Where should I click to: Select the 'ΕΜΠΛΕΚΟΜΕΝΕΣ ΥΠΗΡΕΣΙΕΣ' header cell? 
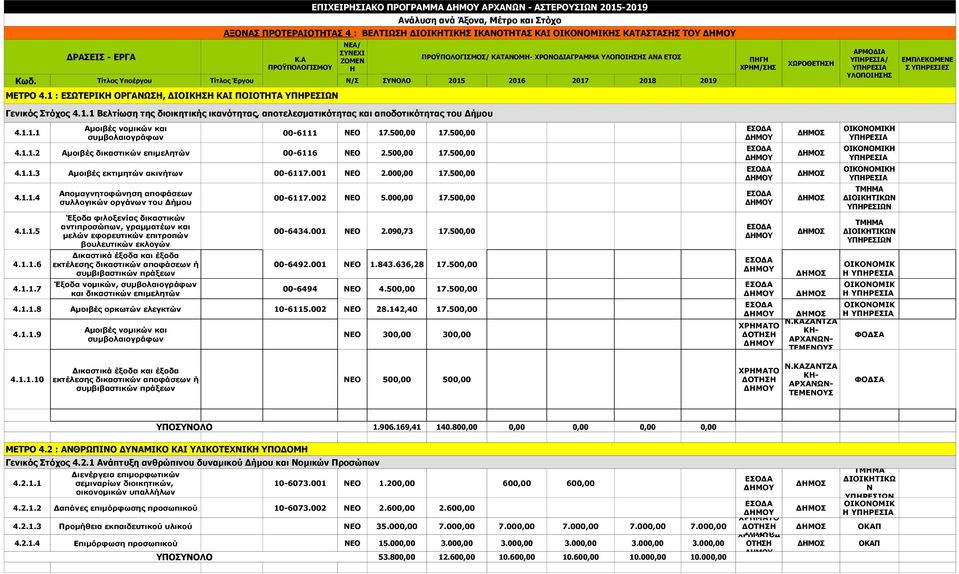pyautogui.click(x=927, y=63)
